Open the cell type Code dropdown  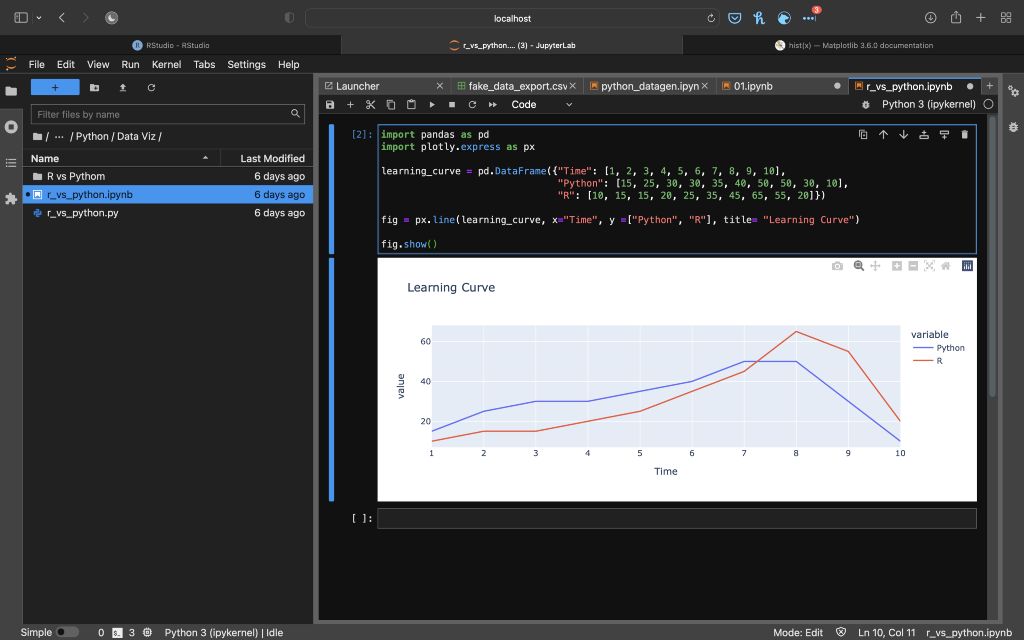pyautogui.click(x=541, y=104)
